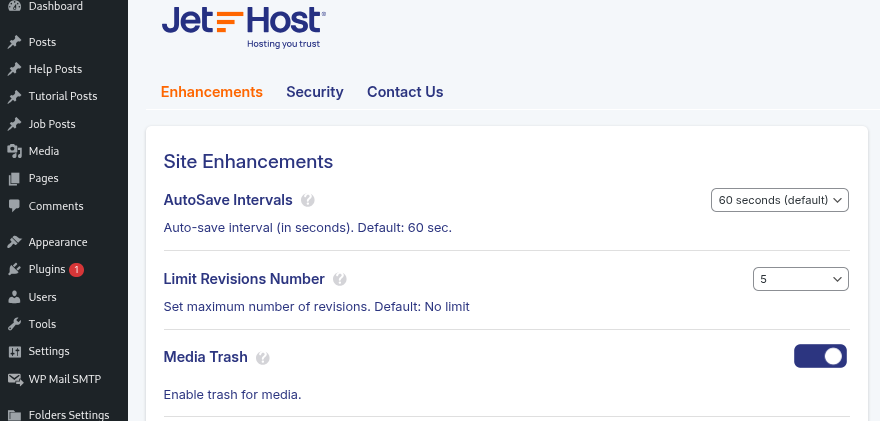Click the 'Auto-save interval (in seconds)' description
The image size is (880, 421).
(308, 228)
